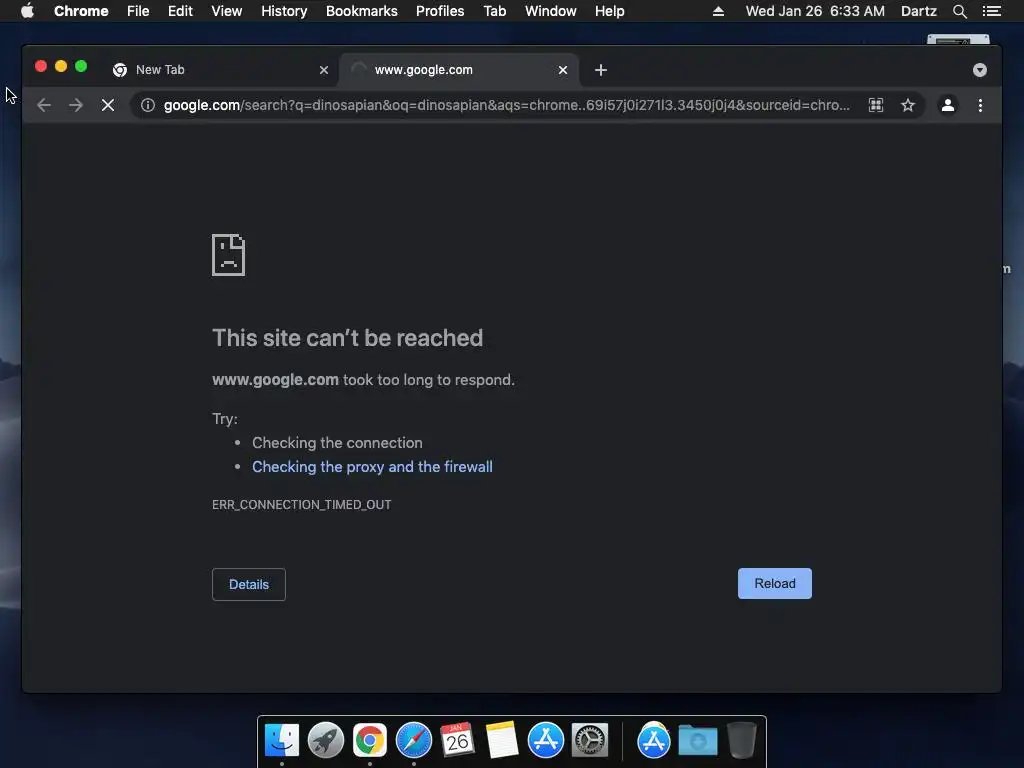This screenshot has width=1024, height=768.
Task: Open the File menu
Action: pos(138,11)
